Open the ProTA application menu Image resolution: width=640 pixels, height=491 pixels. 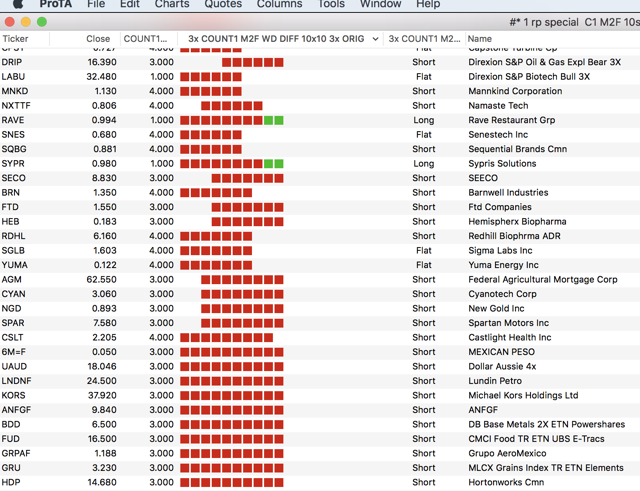click(56, 4)
